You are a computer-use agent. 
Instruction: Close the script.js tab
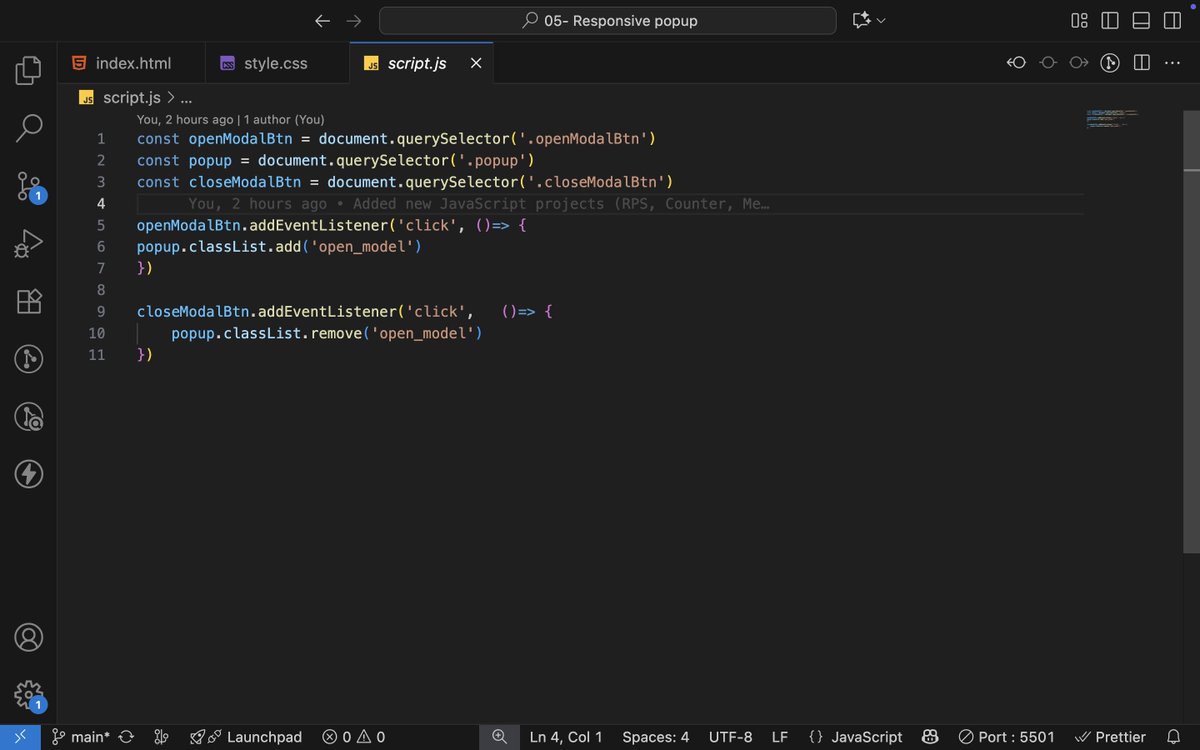(x=476, y=63)
